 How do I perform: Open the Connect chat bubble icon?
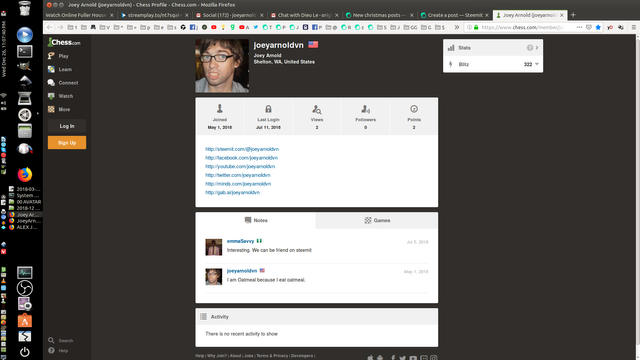(x=51, y=82)
